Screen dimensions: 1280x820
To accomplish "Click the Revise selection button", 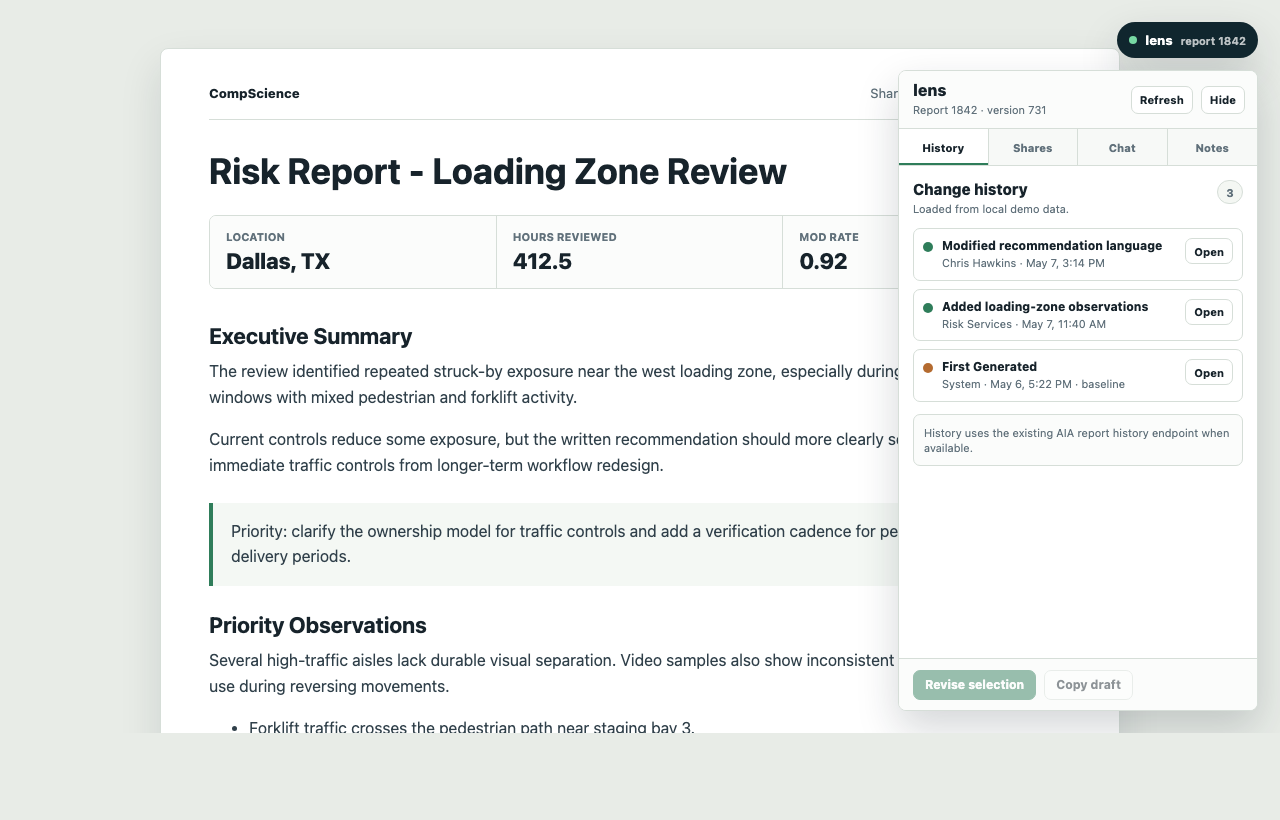I will (974, 685).
